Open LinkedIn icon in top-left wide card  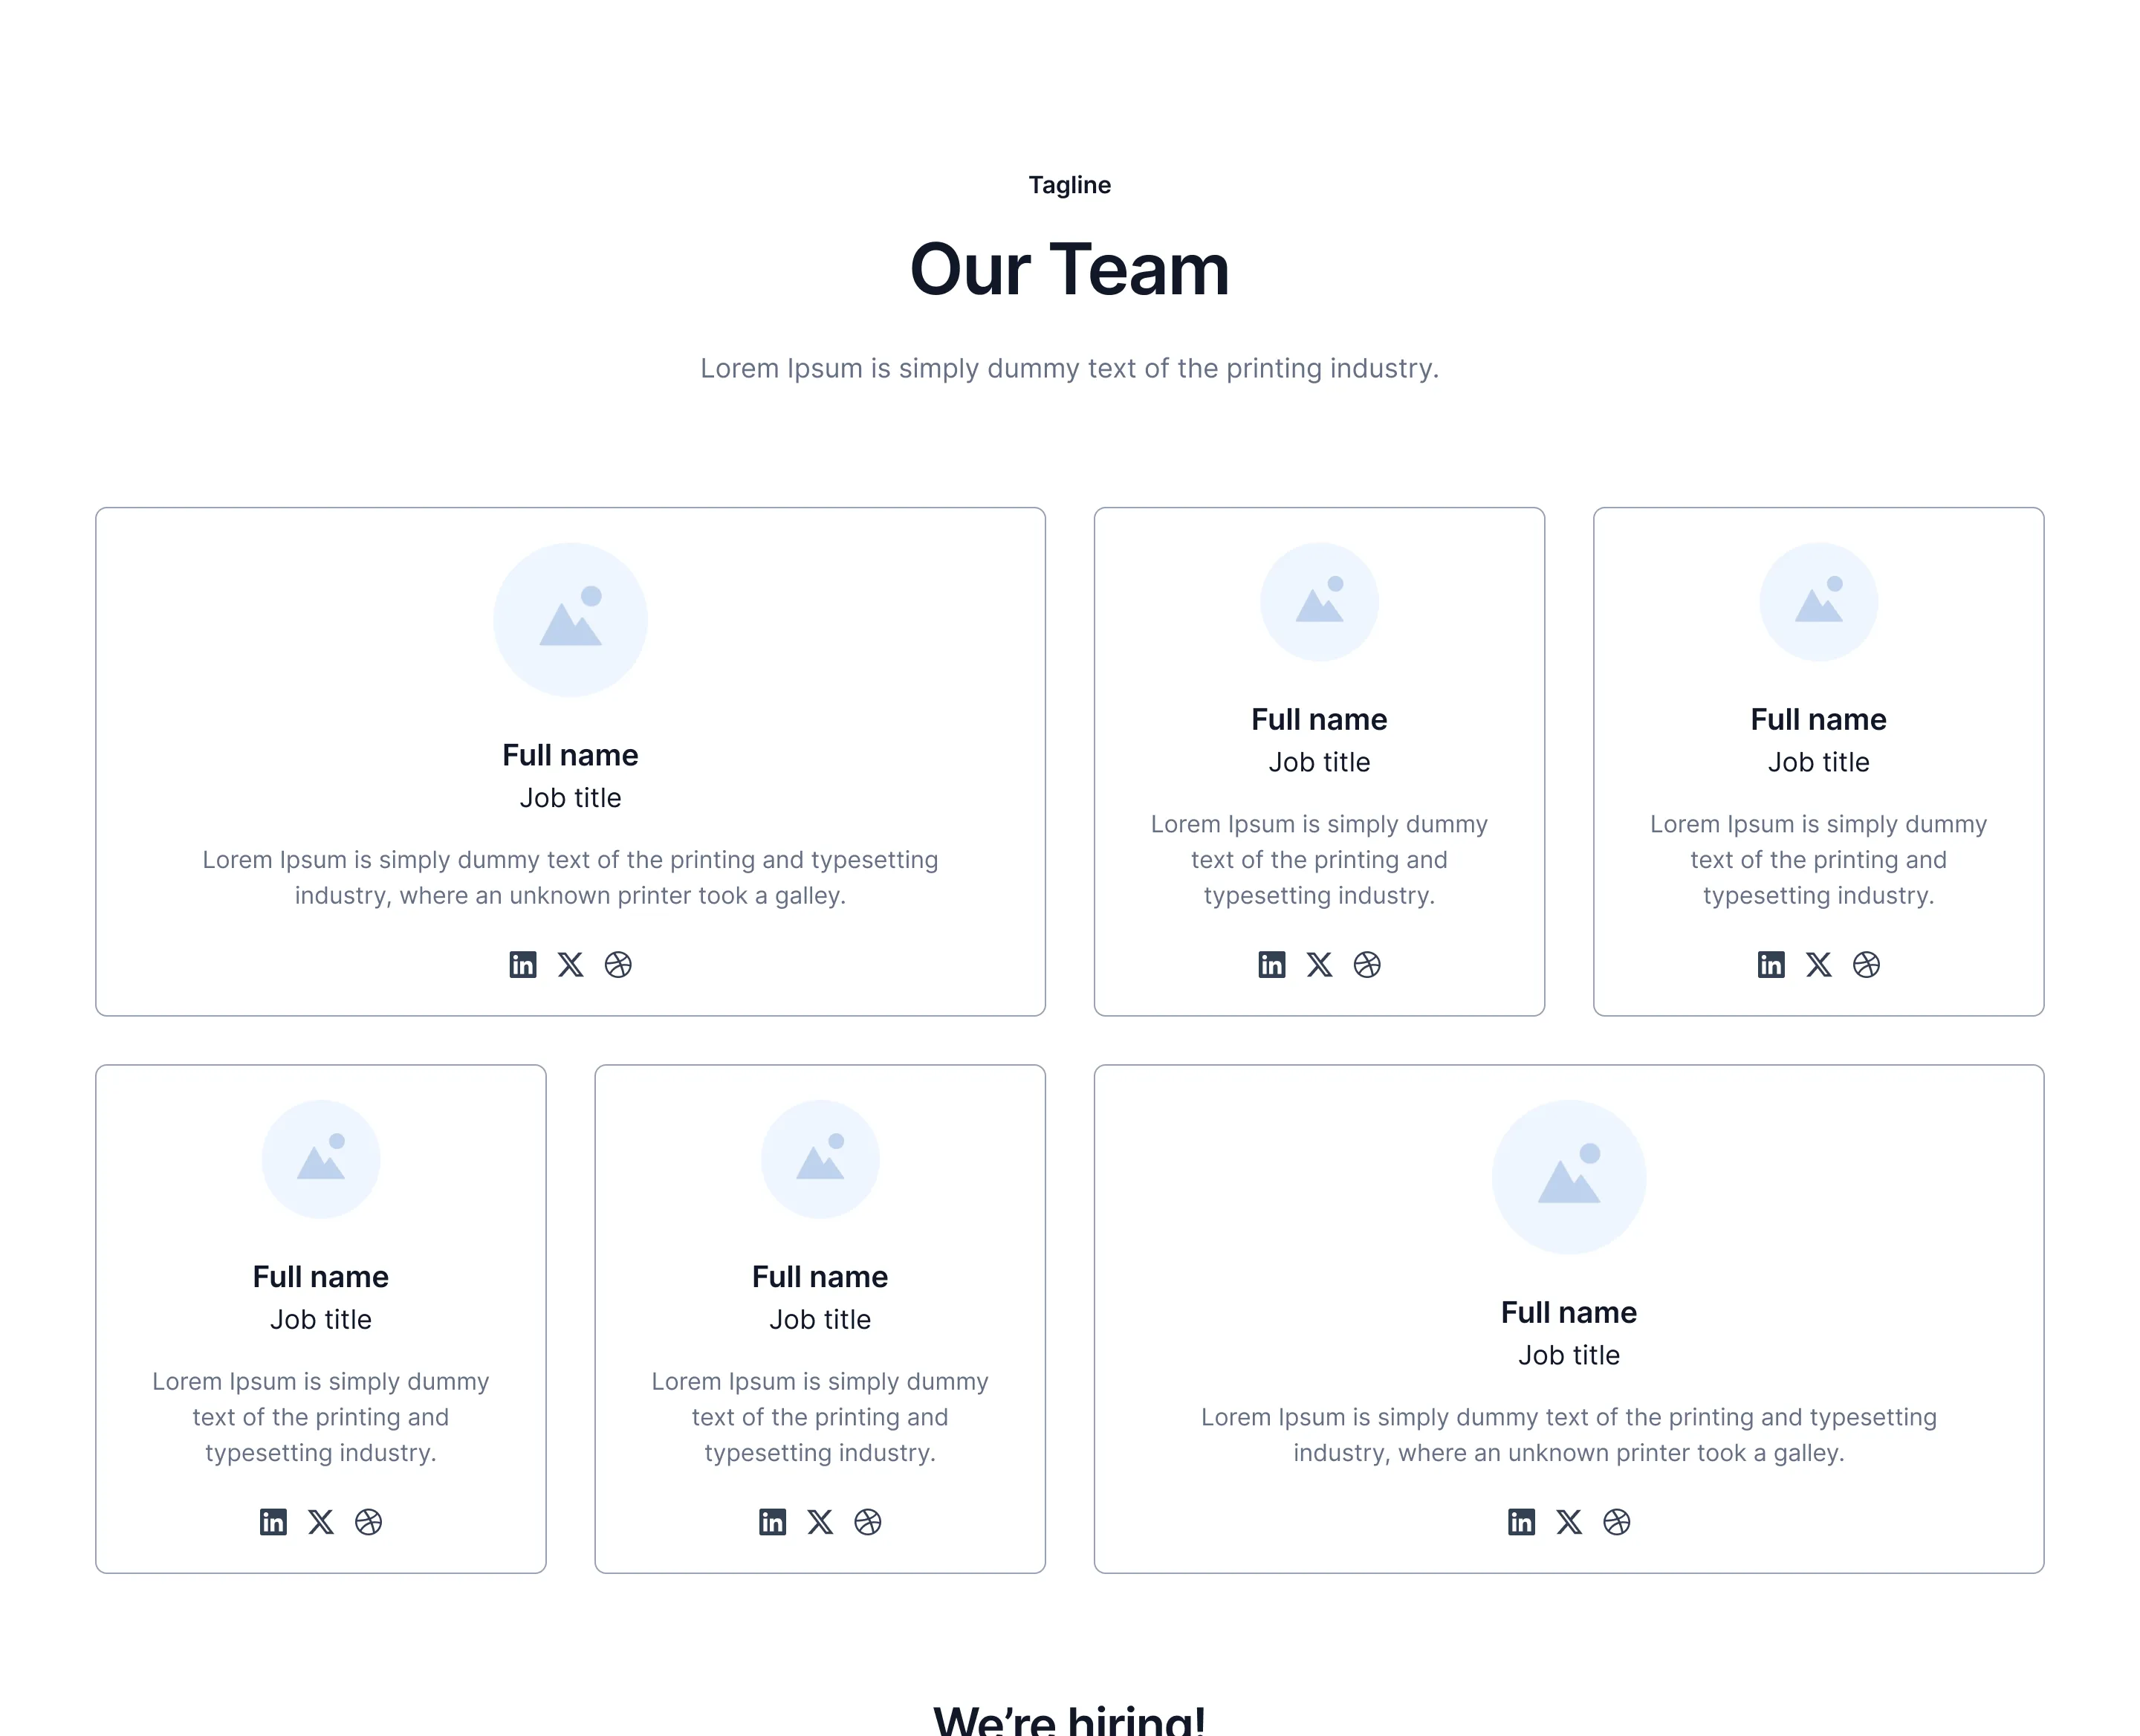(x=522, y=964)
